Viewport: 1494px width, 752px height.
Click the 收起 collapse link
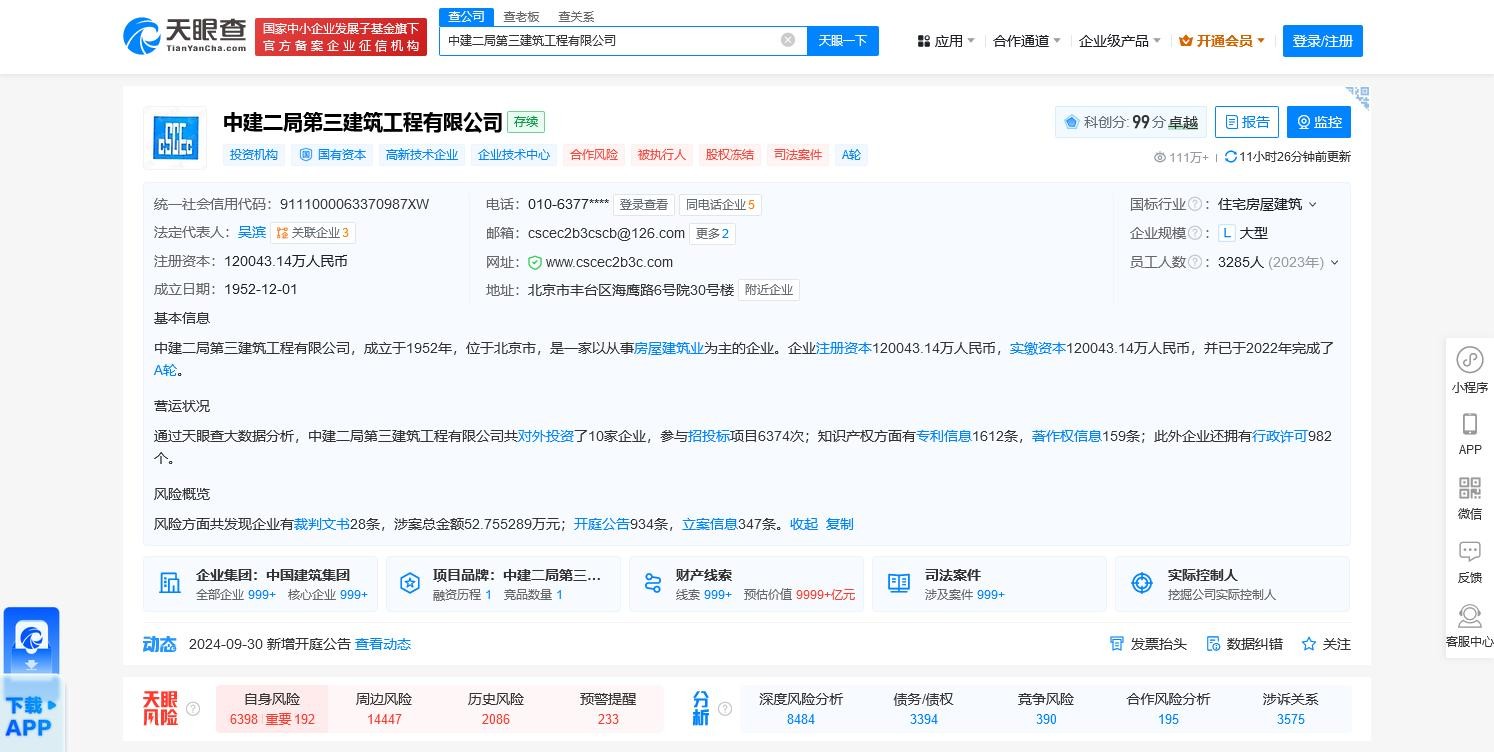coord(803,524)
